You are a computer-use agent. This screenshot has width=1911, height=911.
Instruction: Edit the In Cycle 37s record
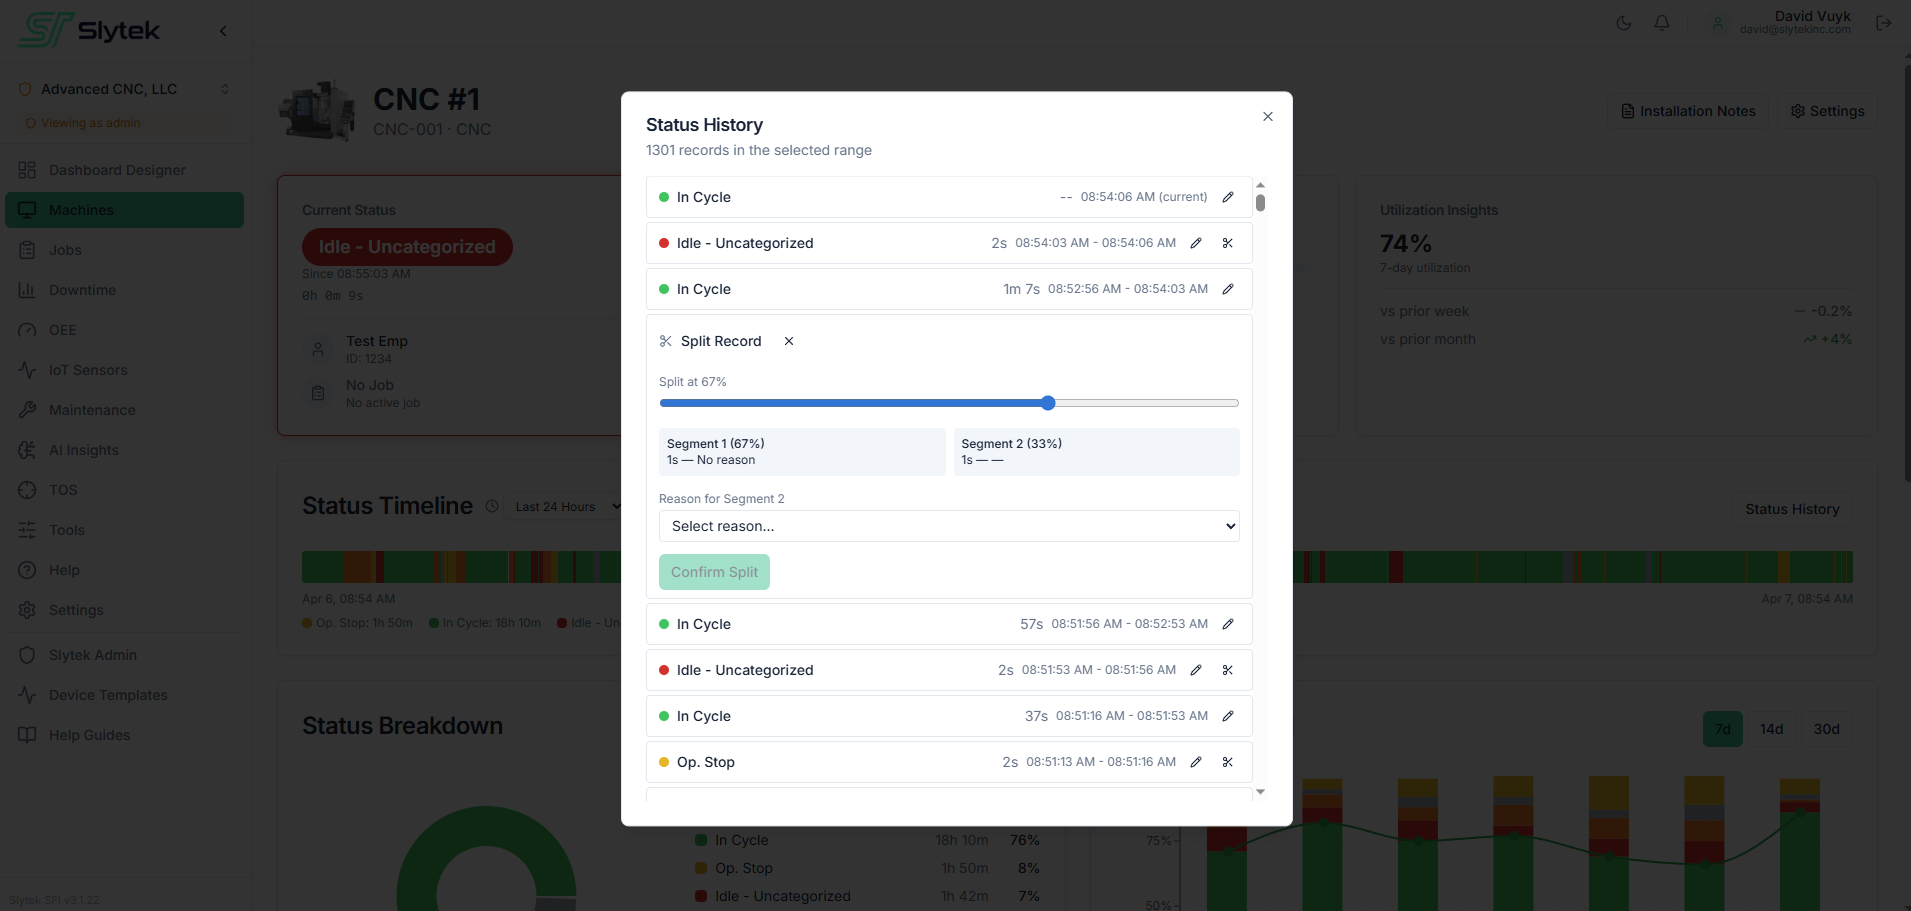pos(1228,716)
